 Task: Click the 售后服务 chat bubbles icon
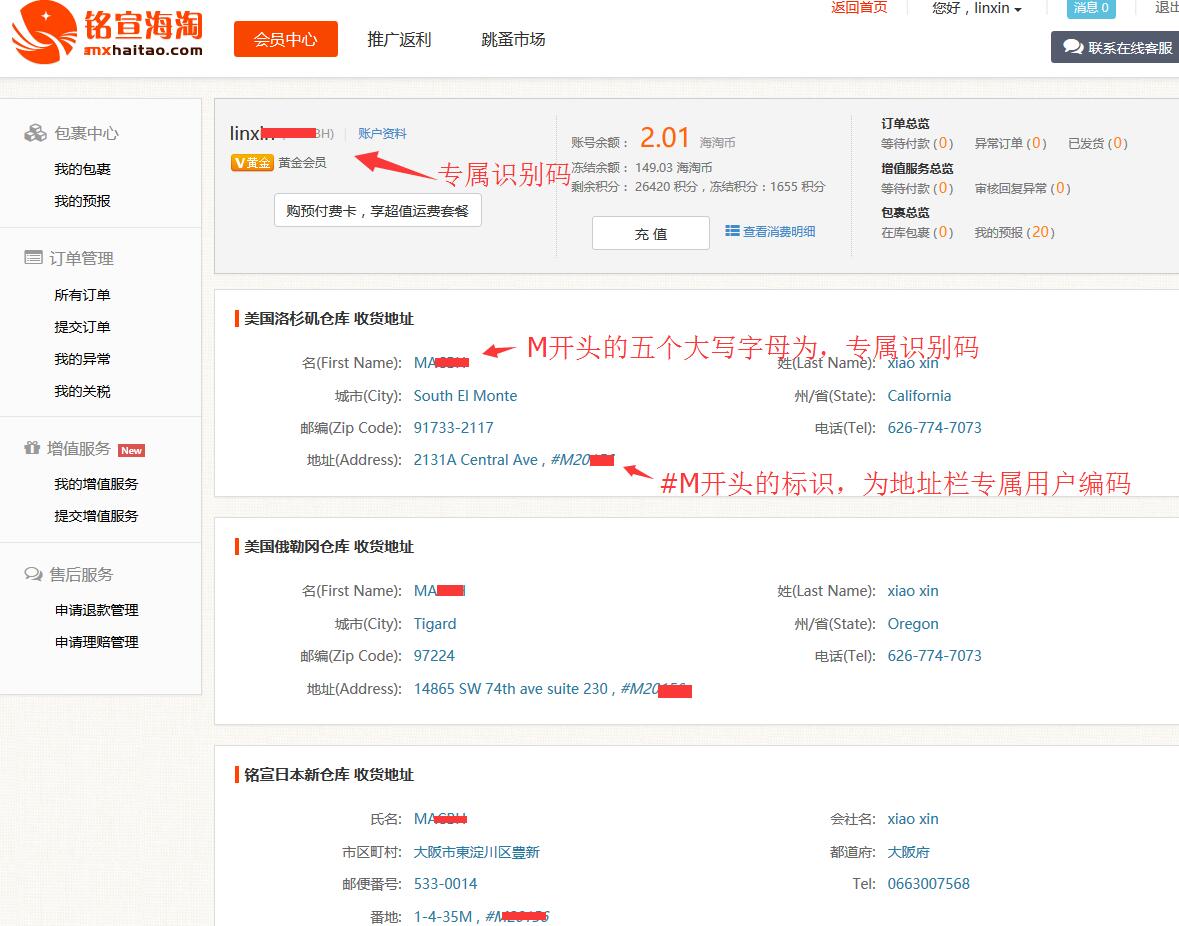pyautogui.click(x=33, y=574)
